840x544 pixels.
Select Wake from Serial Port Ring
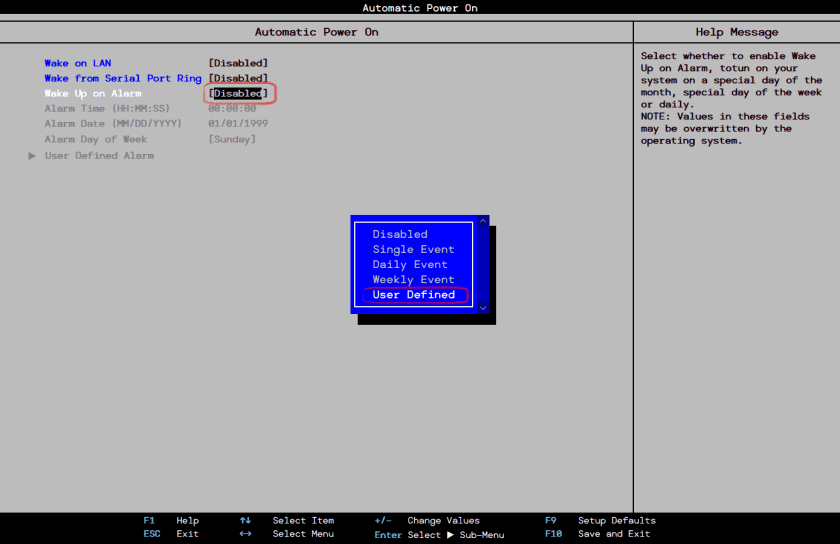pos(123,78)
